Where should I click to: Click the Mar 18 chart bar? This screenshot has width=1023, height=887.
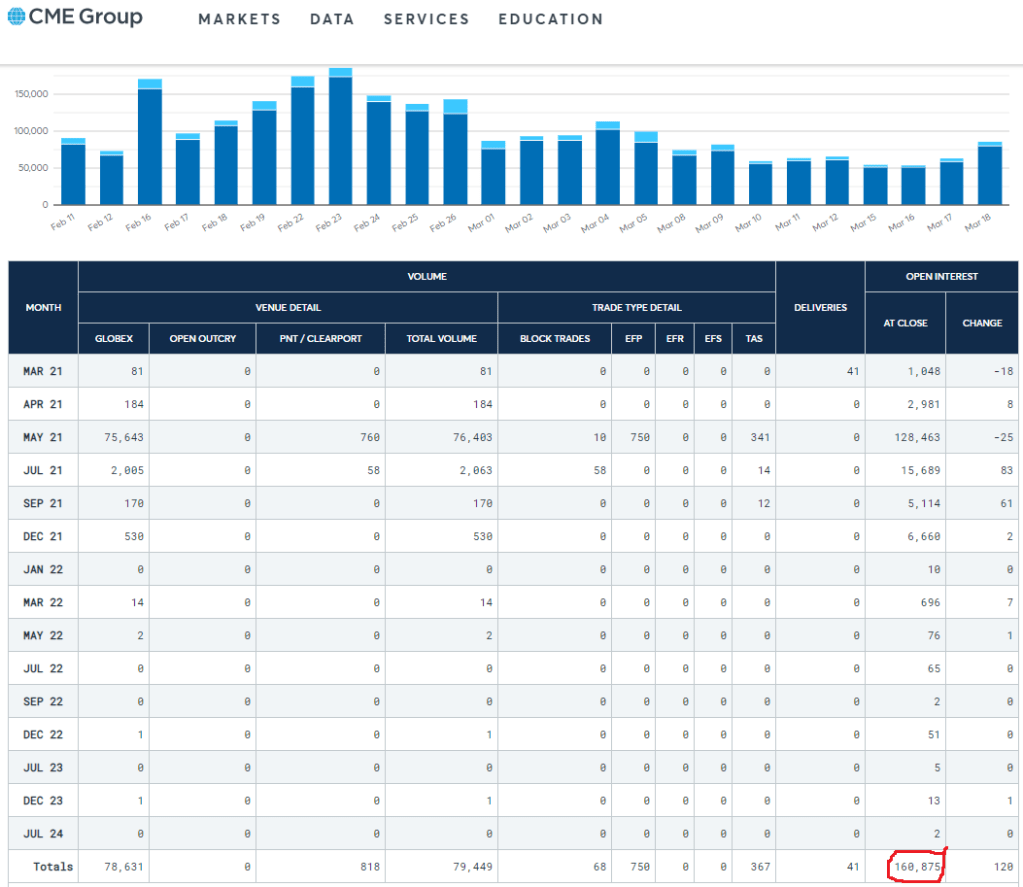990,174
